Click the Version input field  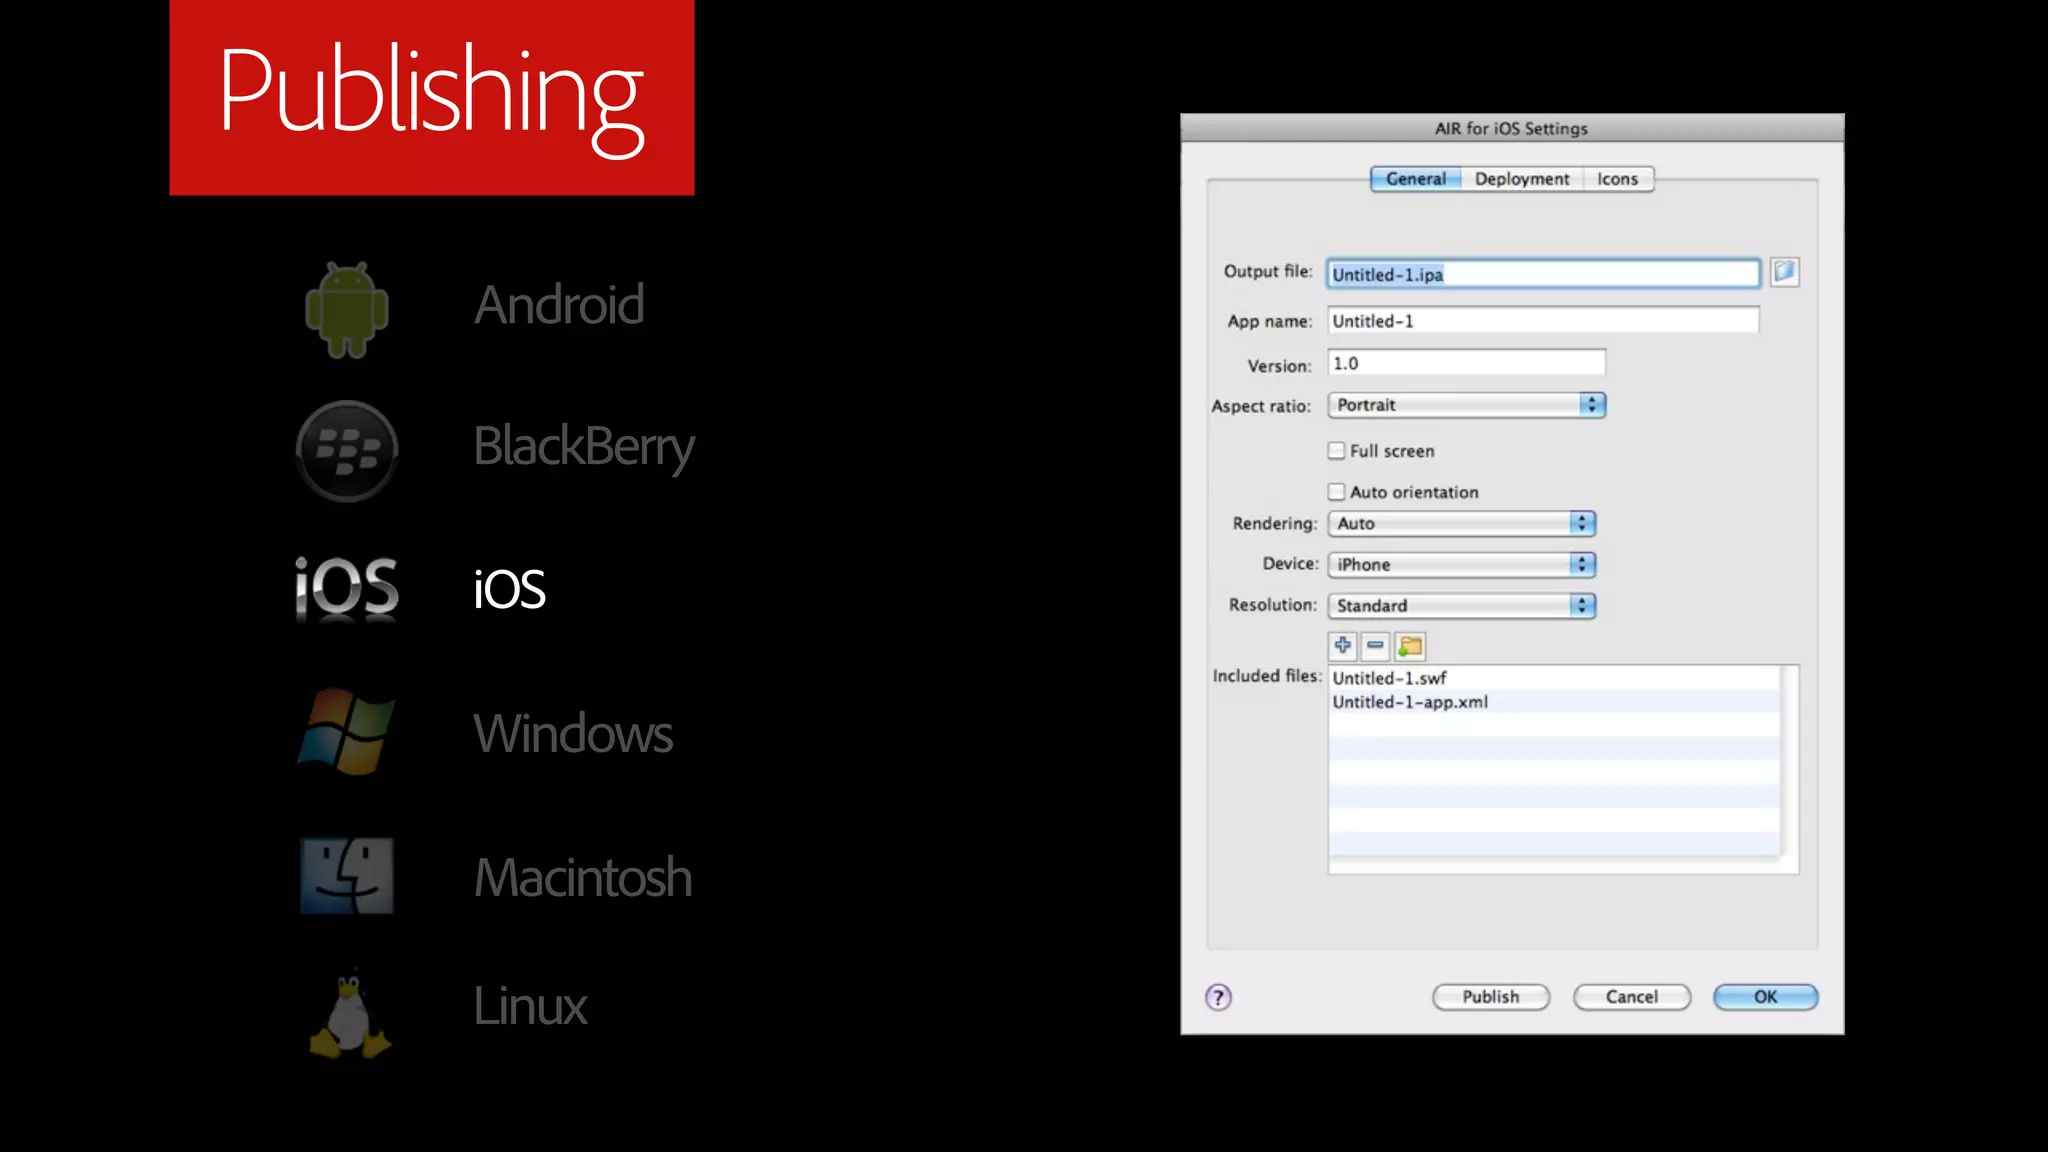1466,363
